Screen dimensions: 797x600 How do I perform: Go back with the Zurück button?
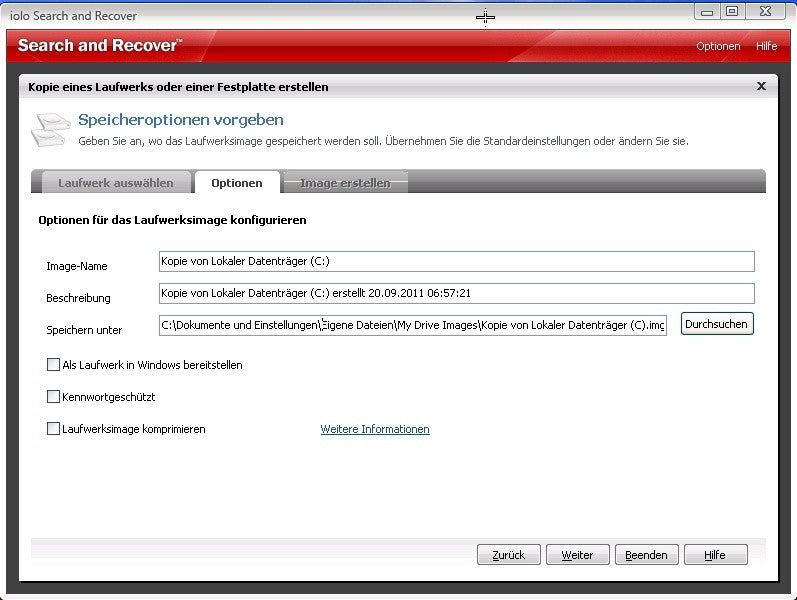click(x=508, y=555)
